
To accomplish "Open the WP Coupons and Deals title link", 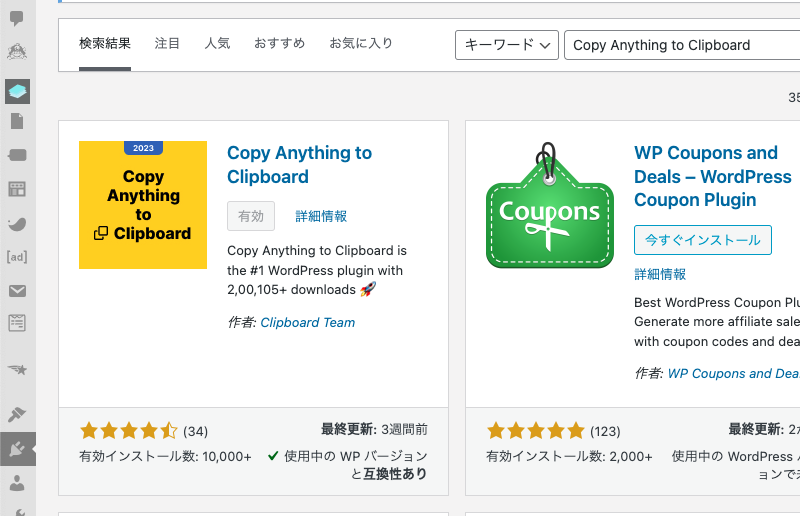I will click(712, 176).
